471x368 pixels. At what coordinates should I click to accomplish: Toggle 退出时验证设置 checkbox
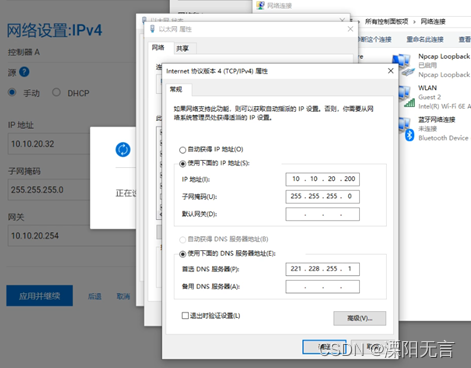click(185, 315)
